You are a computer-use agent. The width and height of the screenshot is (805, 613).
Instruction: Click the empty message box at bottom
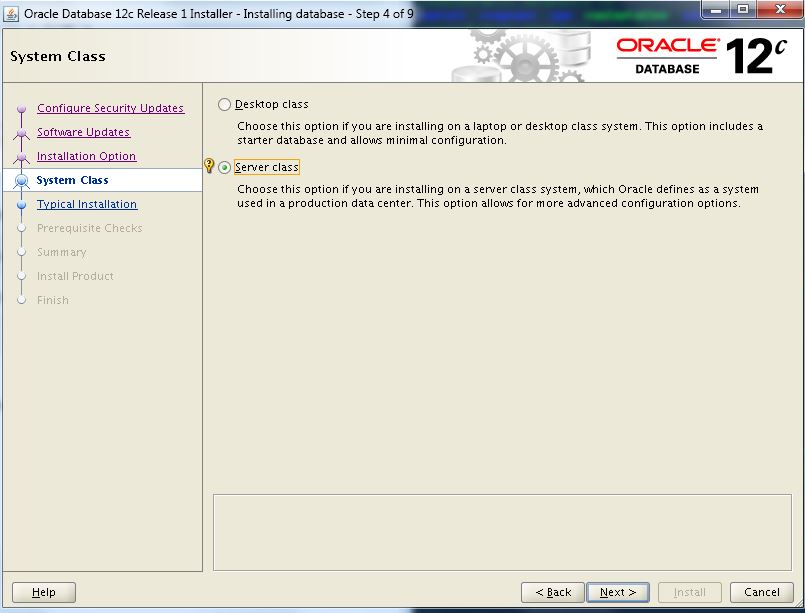(502, 532)
